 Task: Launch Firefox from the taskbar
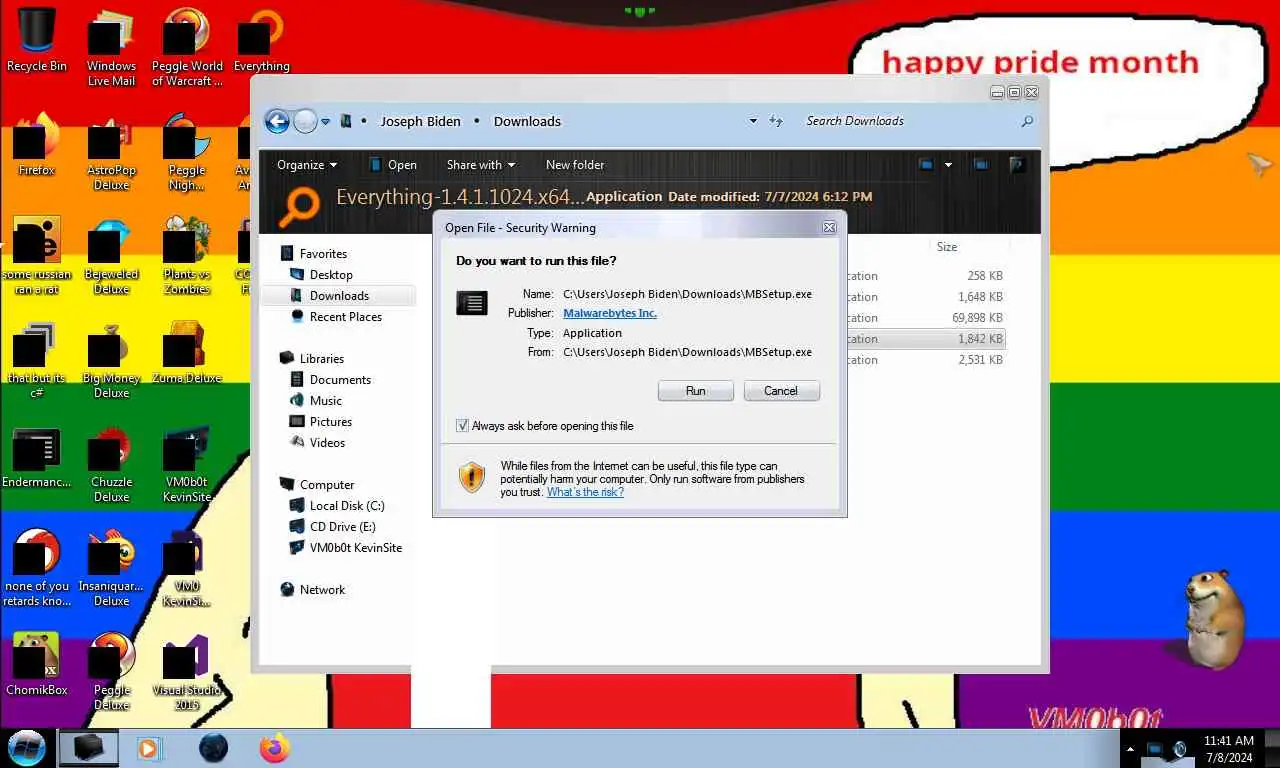pyautogui.click(x=273, y=748)
